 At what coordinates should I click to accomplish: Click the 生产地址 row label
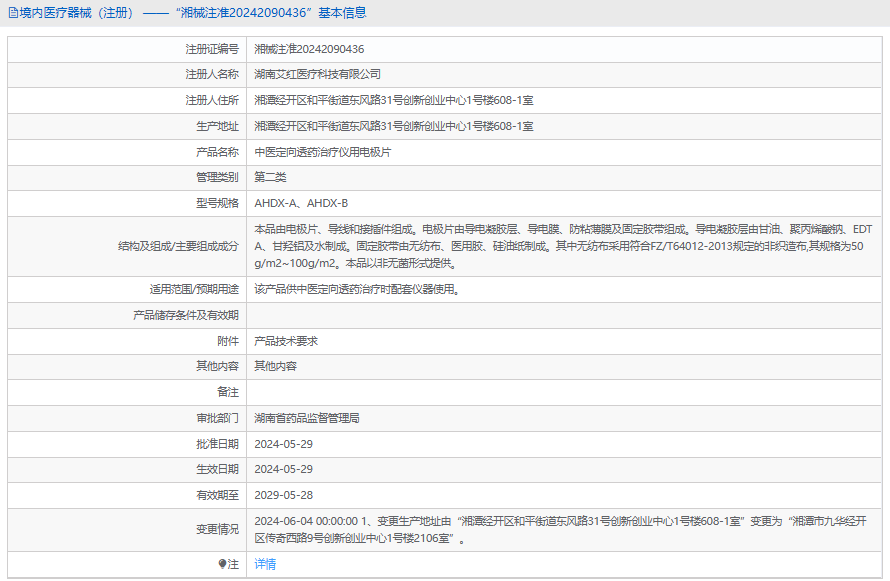tap(217, 127)
